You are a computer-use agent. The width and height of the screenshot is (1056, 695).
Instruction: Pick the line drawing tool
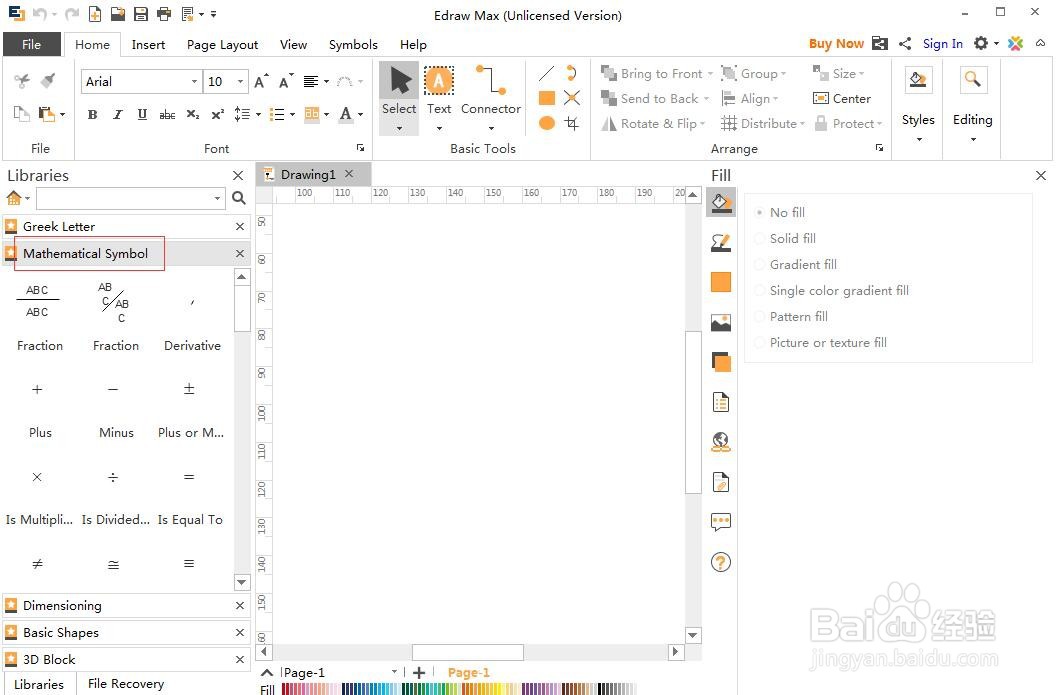pyautogui.click(x=547, y=73)
